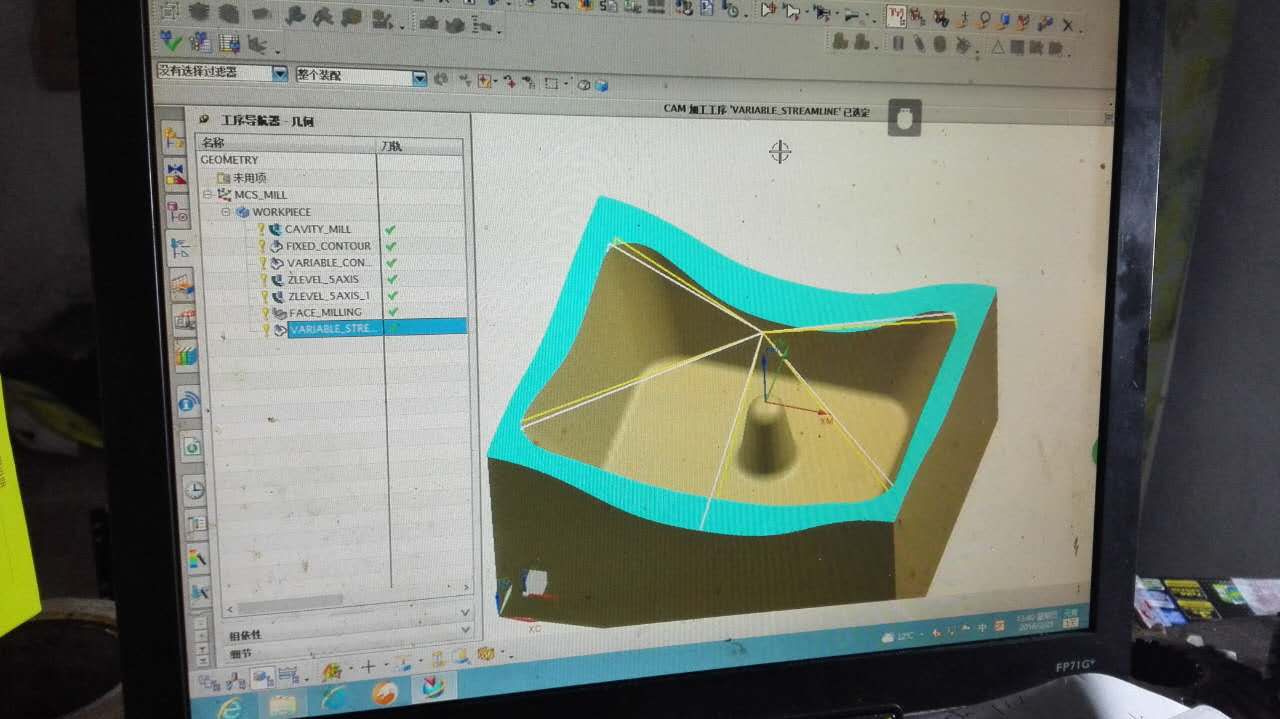Click the weather icon in the system tray
Screen dimensions: 1280x719
click(888, 637)
